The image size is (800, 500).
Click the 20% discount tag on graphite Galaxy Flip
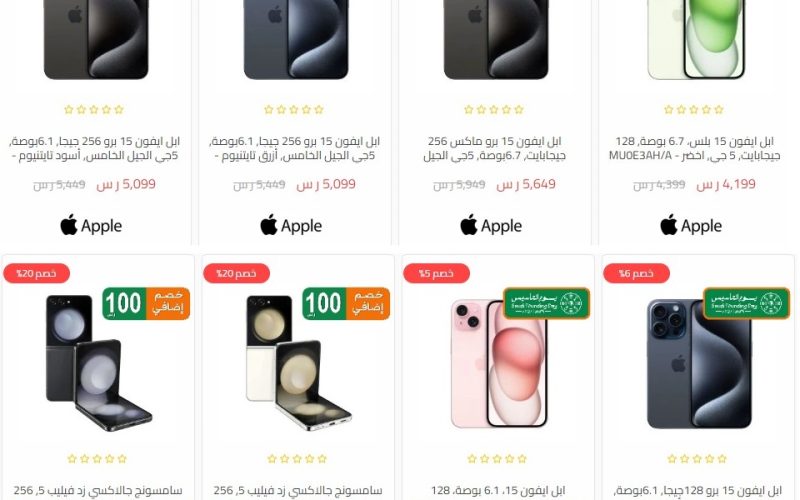point(36,273)
